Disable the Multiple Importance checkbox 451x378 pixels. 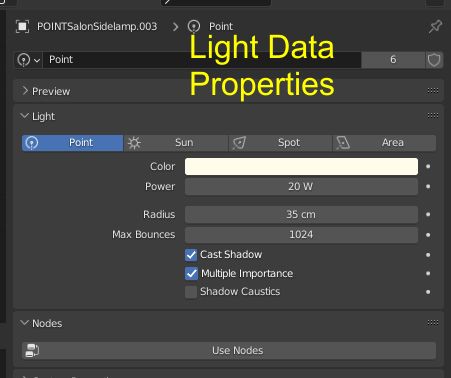(191, 274)
